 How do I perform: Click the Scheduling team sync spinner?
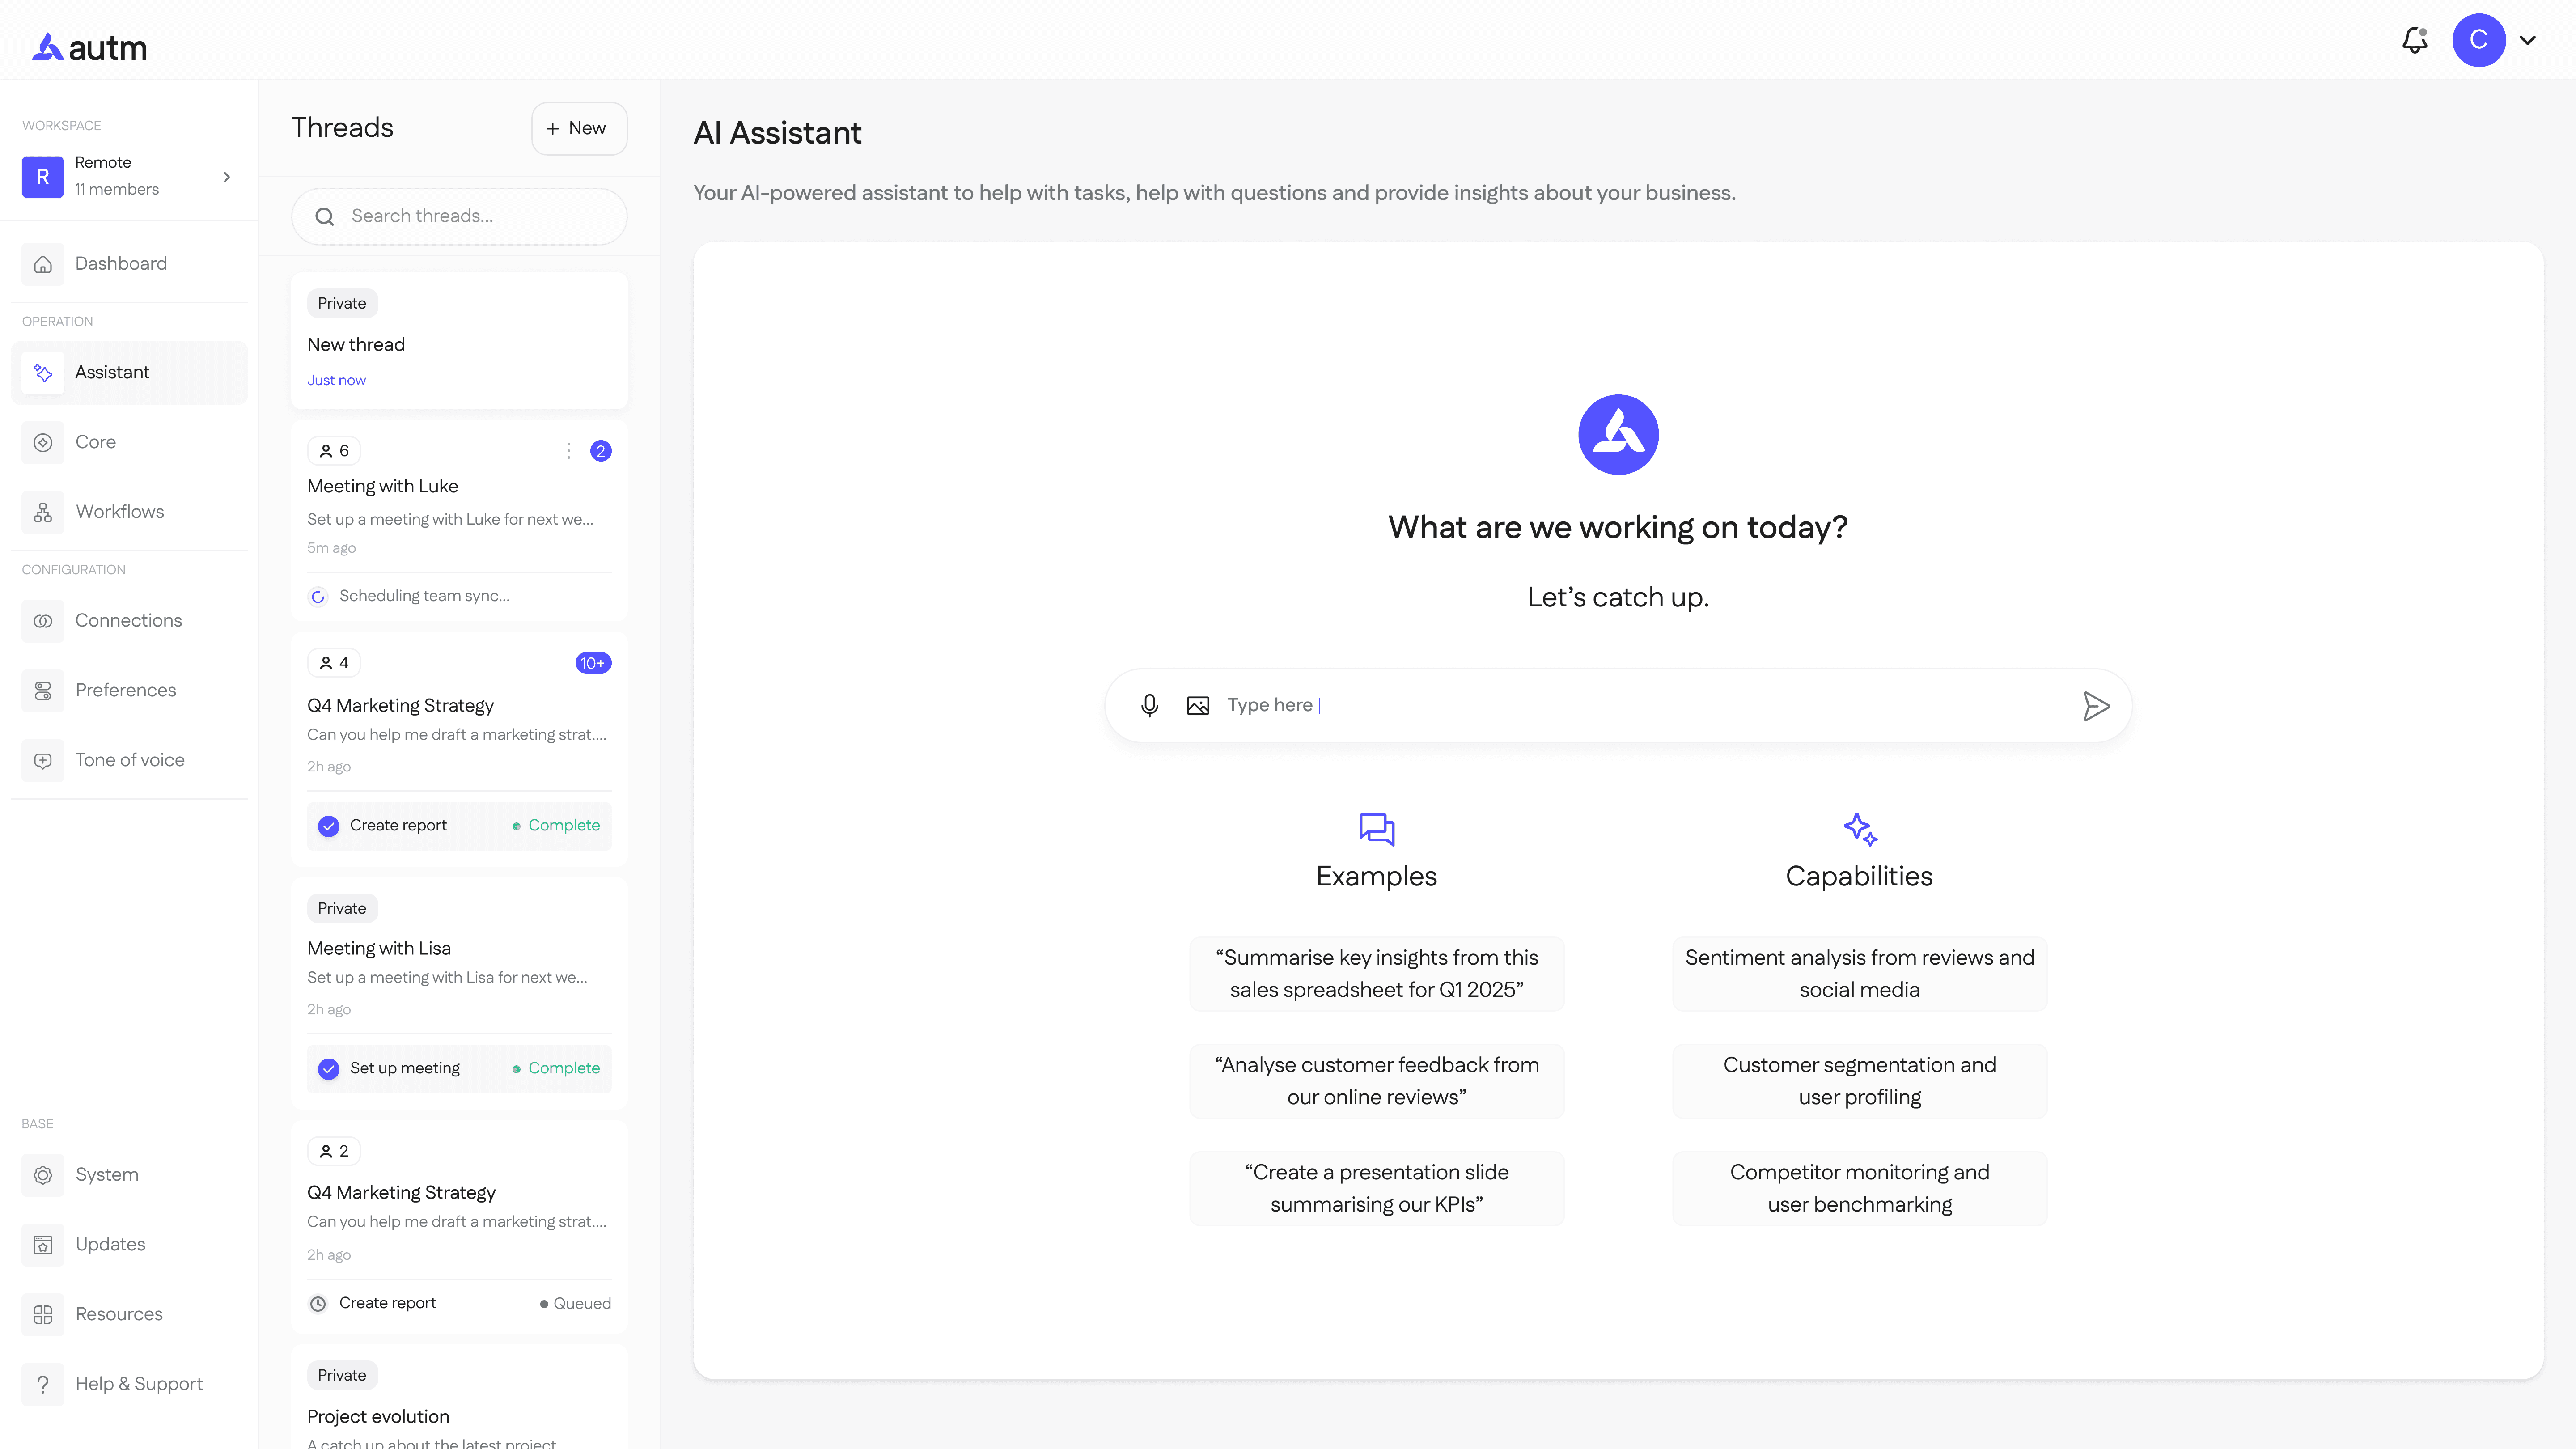click(318, 597)
